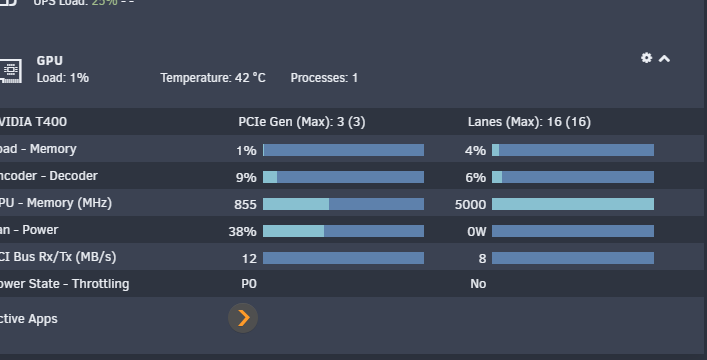Image resolution: width=707 pixels, height=360 pixels.
Task: Click the 855 MHz GPU clock bar
Action: 344,204
